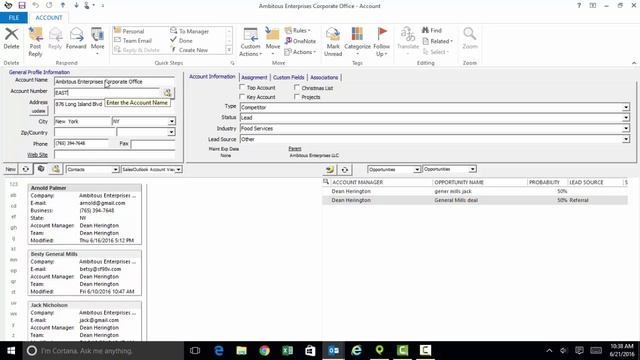This screenshot has height=360, width=640.
Task: Expand the Status dropdown showing Lead
Action: pyautogui.click(x=626, y=118)
